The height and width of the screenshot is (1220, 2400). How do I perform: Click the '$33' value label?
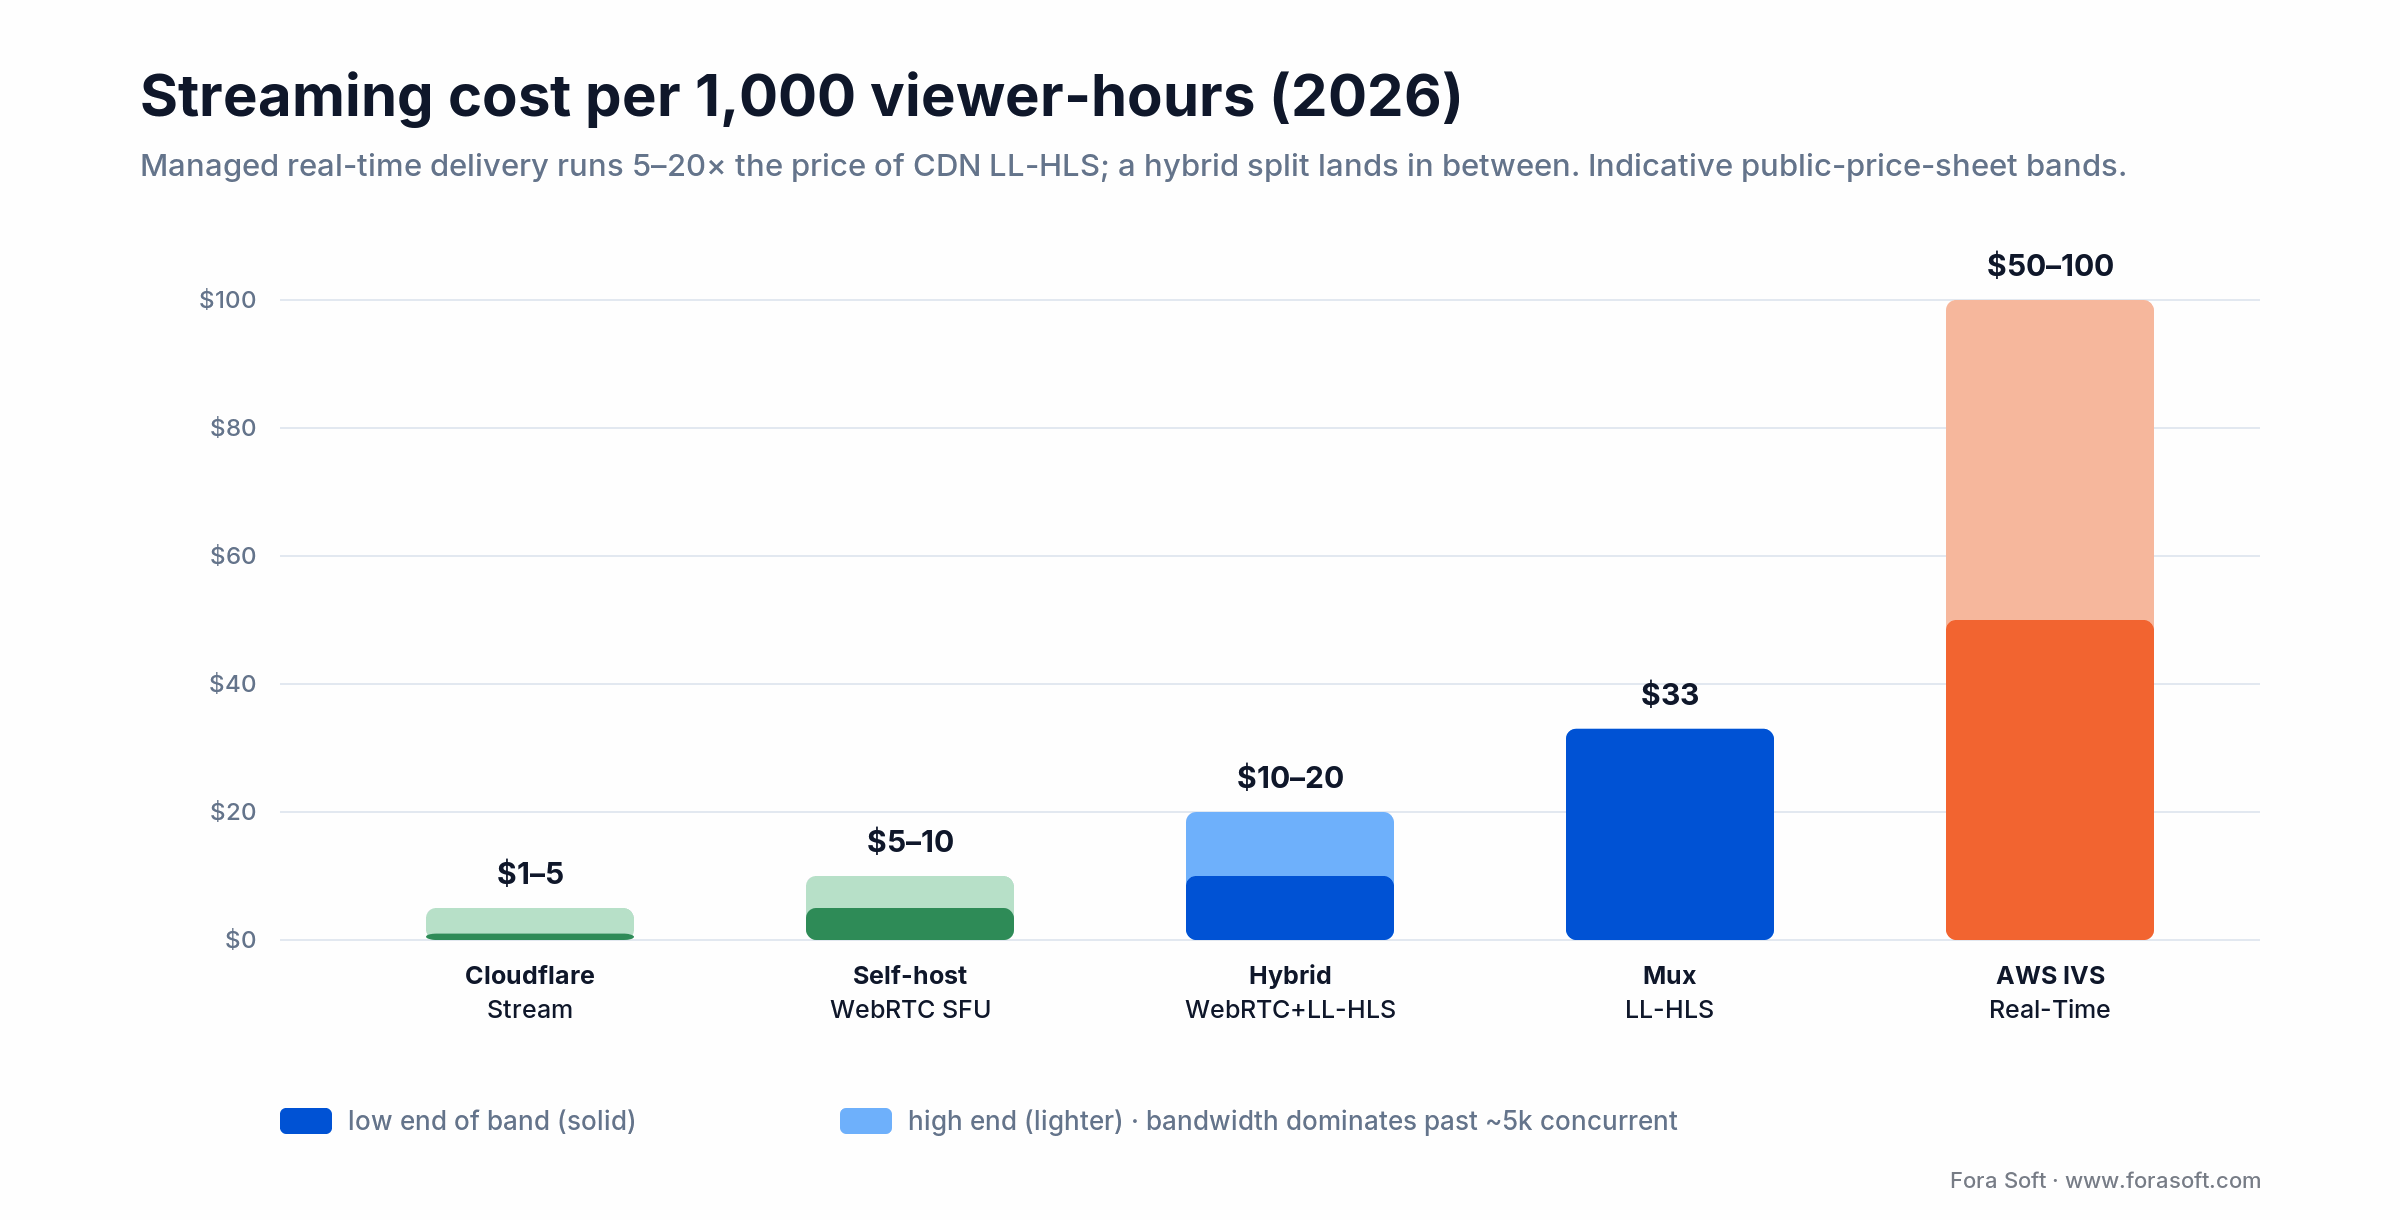tap(1670, 694)
